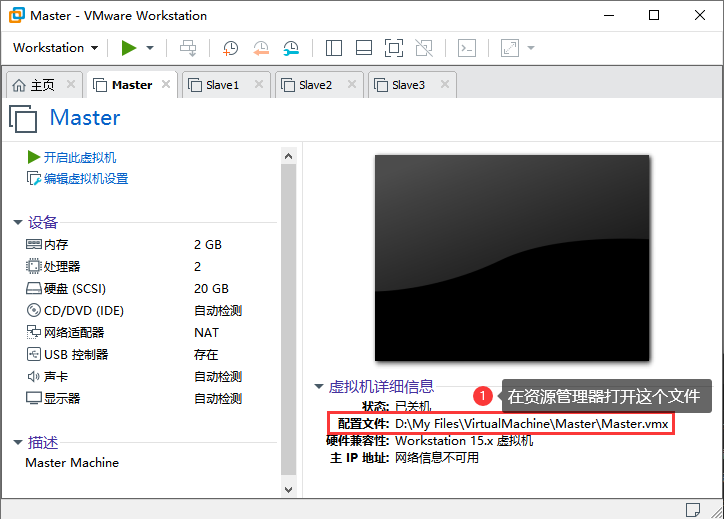Click the left panel vertical scrollbar thumb
Image resolution: width=724 pixels, height=519 pixels.
[x=289, y=320]
